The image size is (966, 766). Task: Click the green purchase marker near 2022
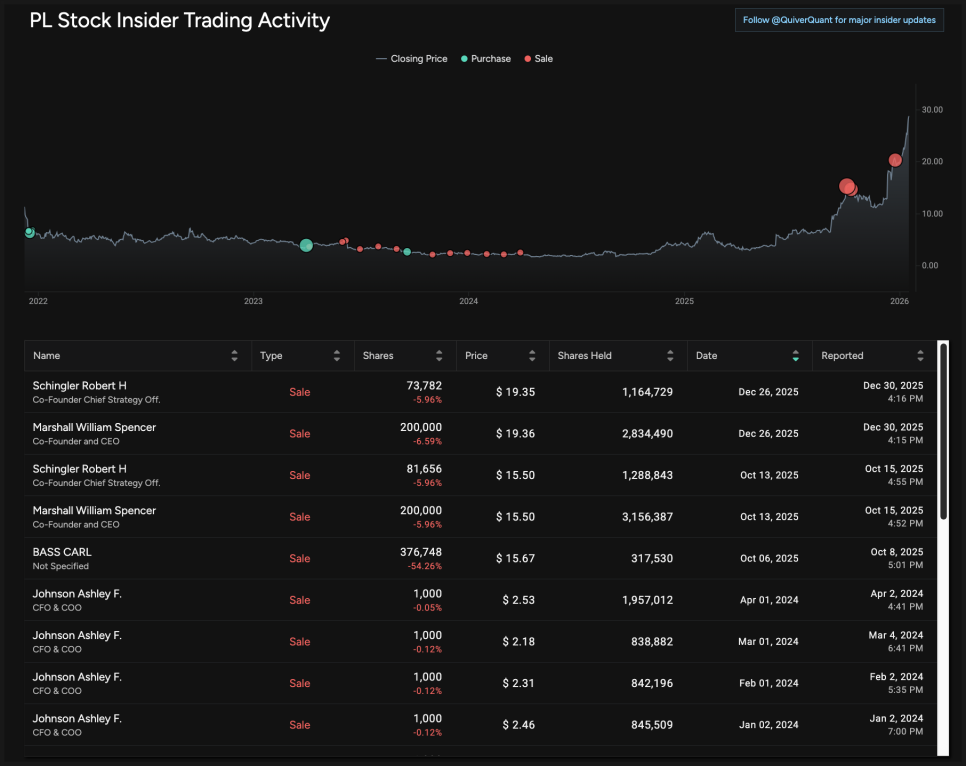pos(29,232)
